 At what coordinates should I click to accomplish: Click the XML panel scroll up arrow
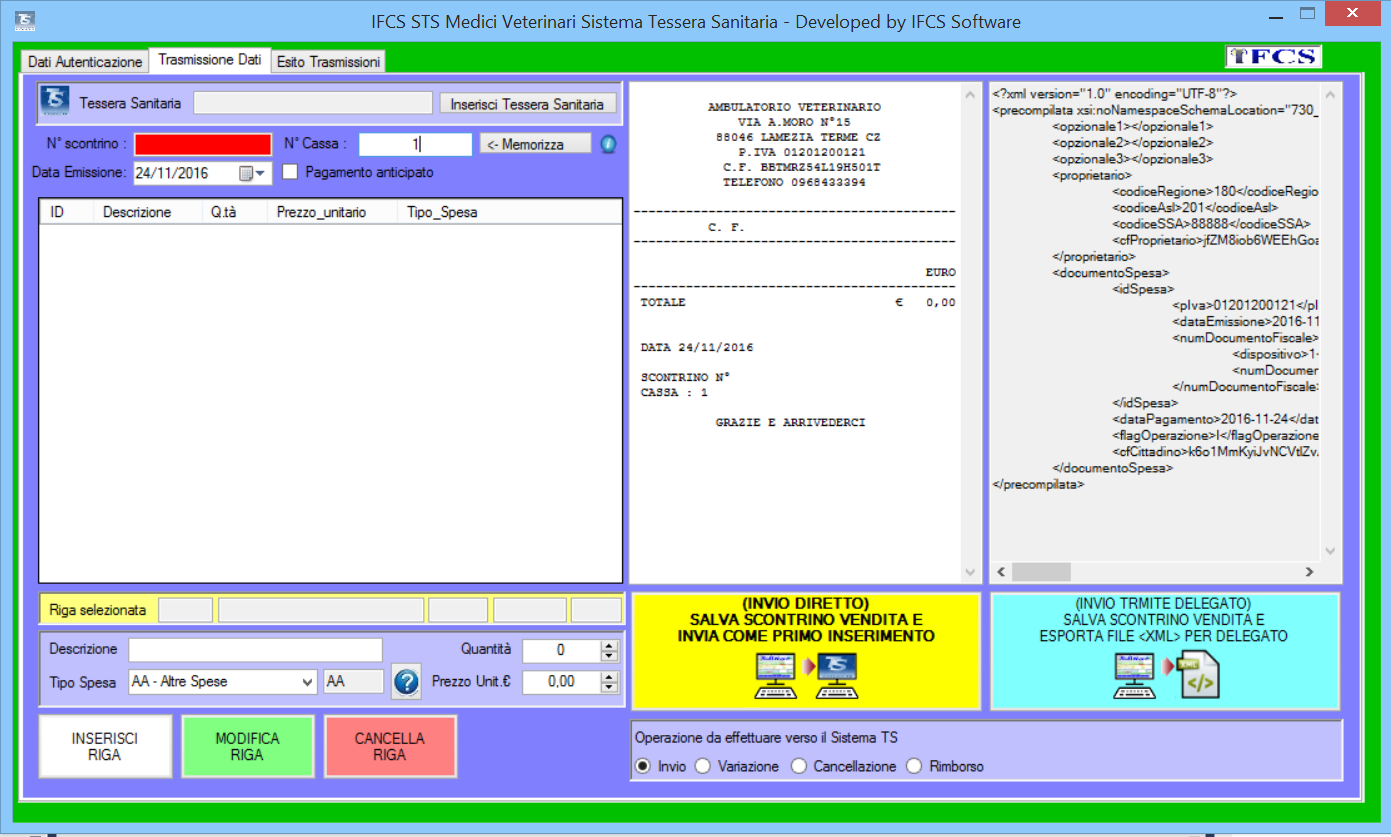point(1330,94)
